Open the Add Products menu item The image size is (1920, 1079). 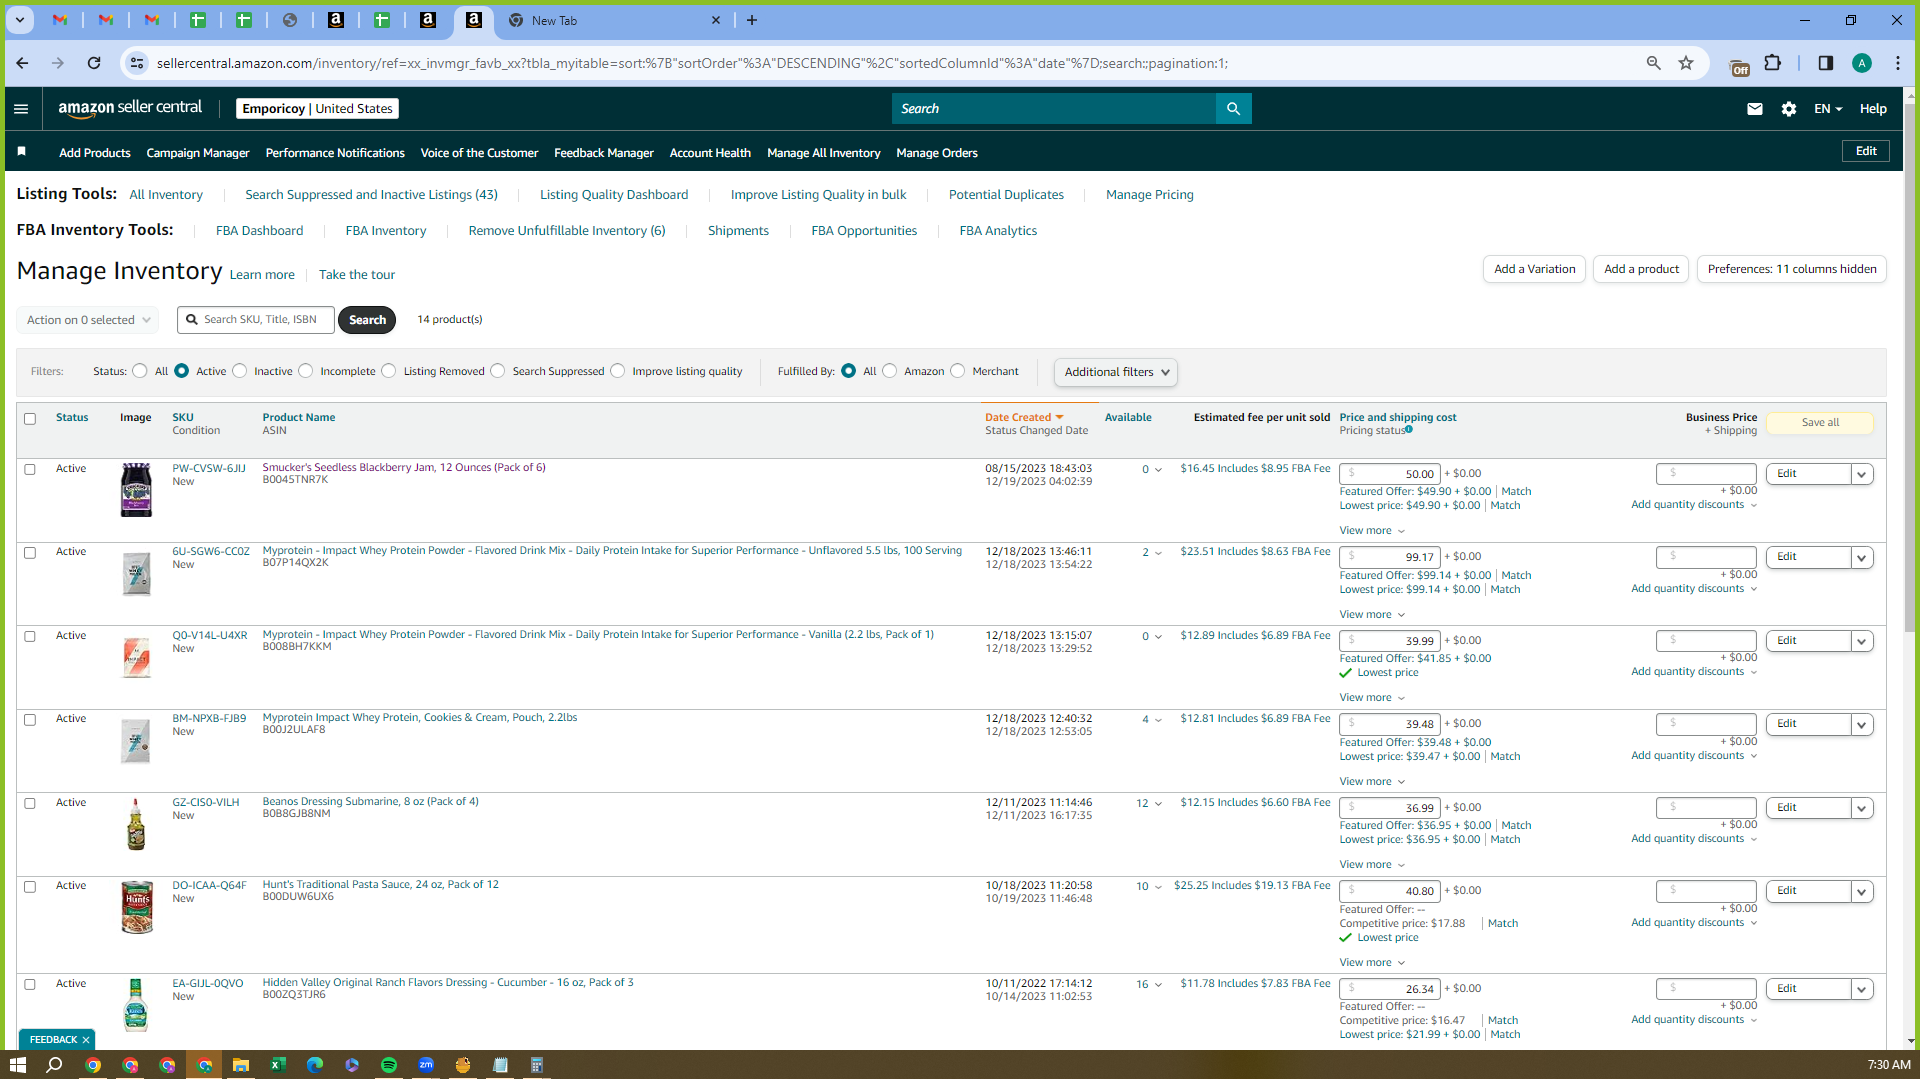point(95,153)
